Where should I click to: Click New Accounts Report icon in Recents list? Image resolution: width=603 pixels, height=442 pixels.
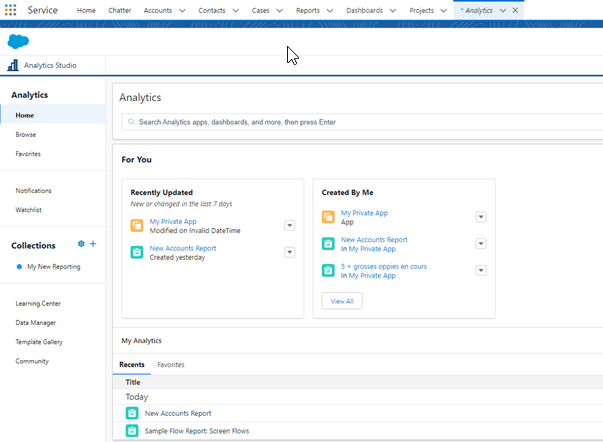tap(132, 413)
